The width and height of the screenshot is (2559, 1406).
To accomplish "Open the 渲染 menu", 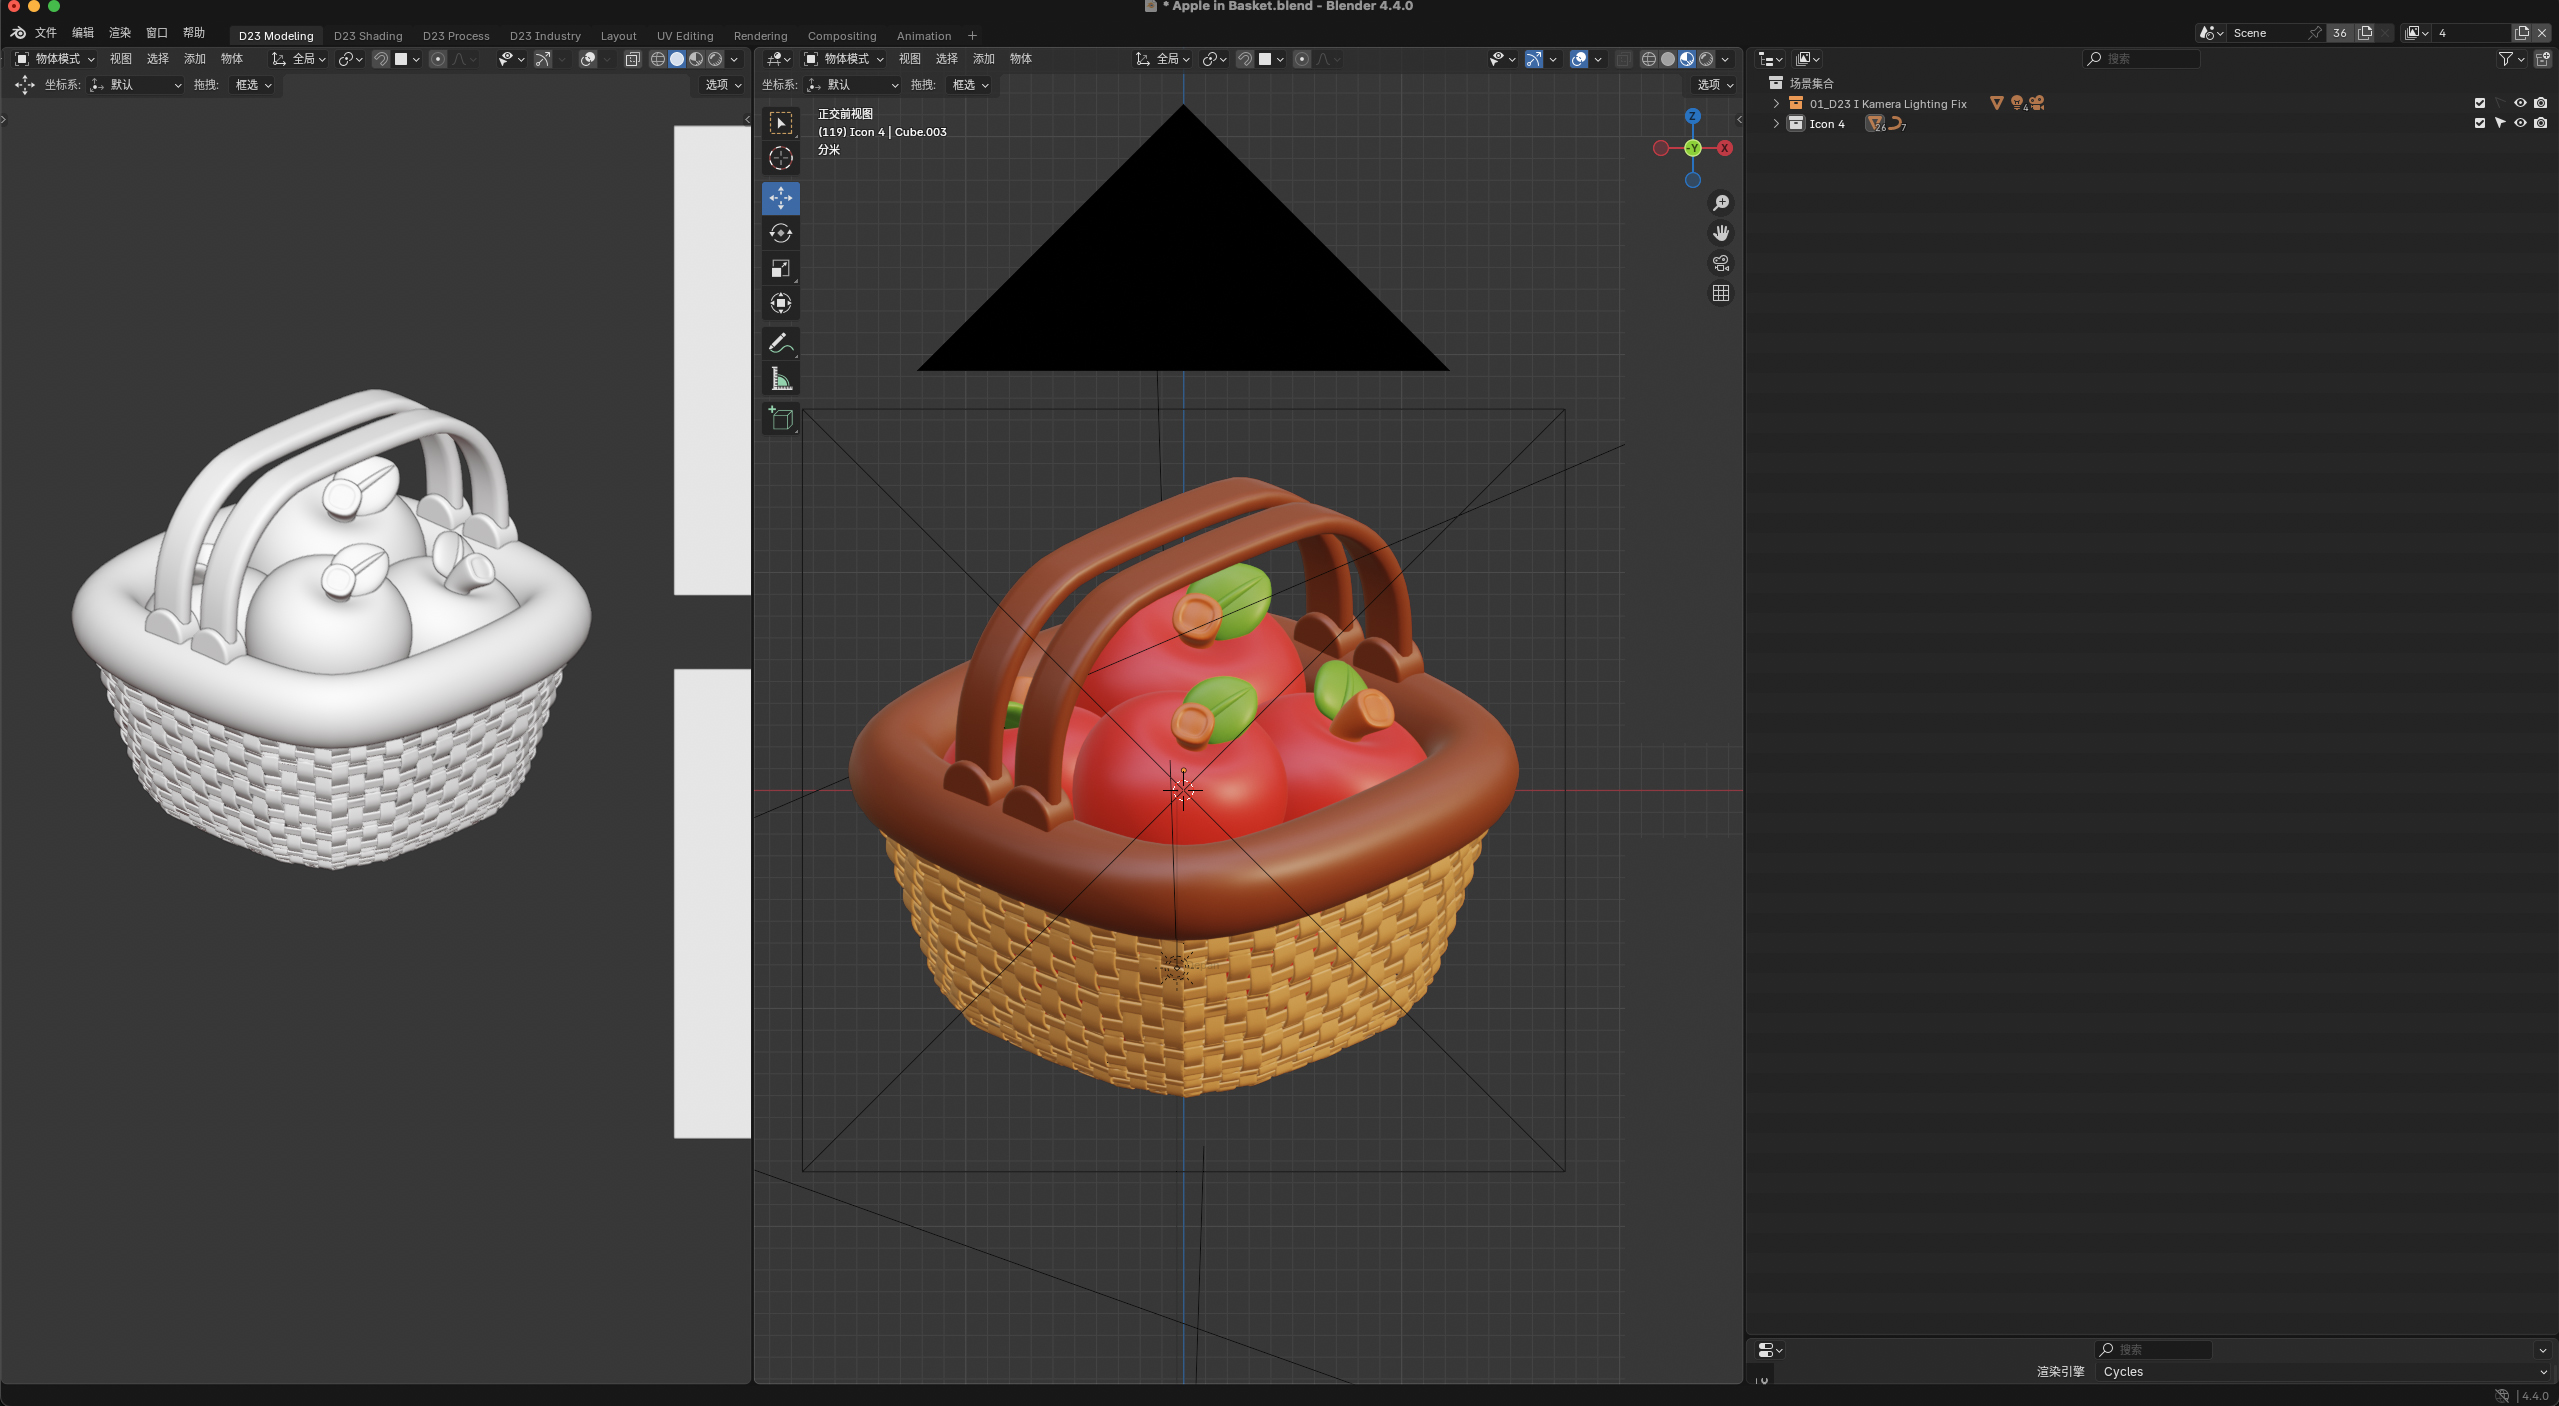I will coord(119,33).
